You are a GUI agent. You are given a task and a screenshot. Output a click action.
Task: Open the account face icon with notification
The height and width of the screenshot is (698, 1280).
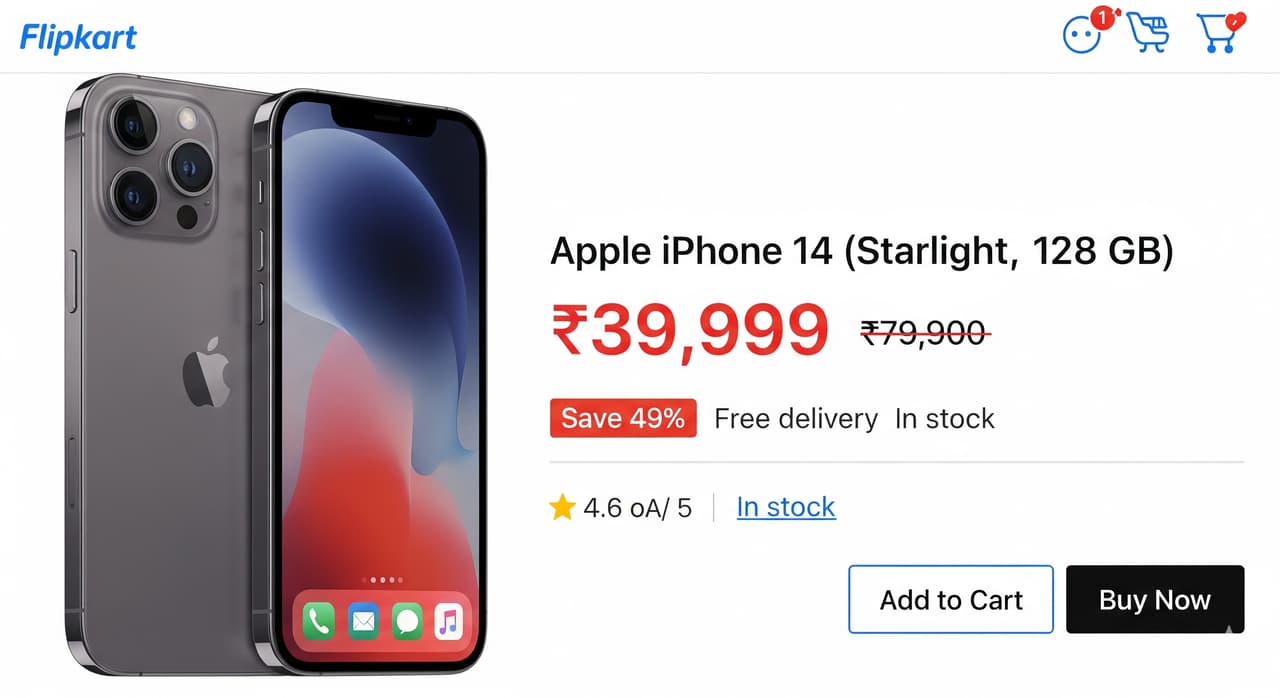tap(1081, 37)
